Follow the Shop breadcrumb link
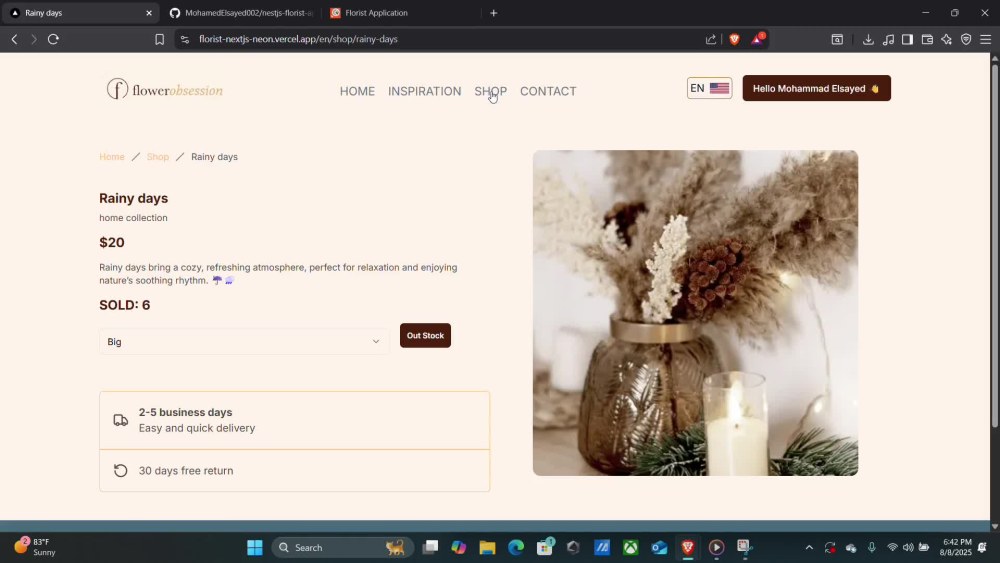1000x563 pixels. point(158,157)
